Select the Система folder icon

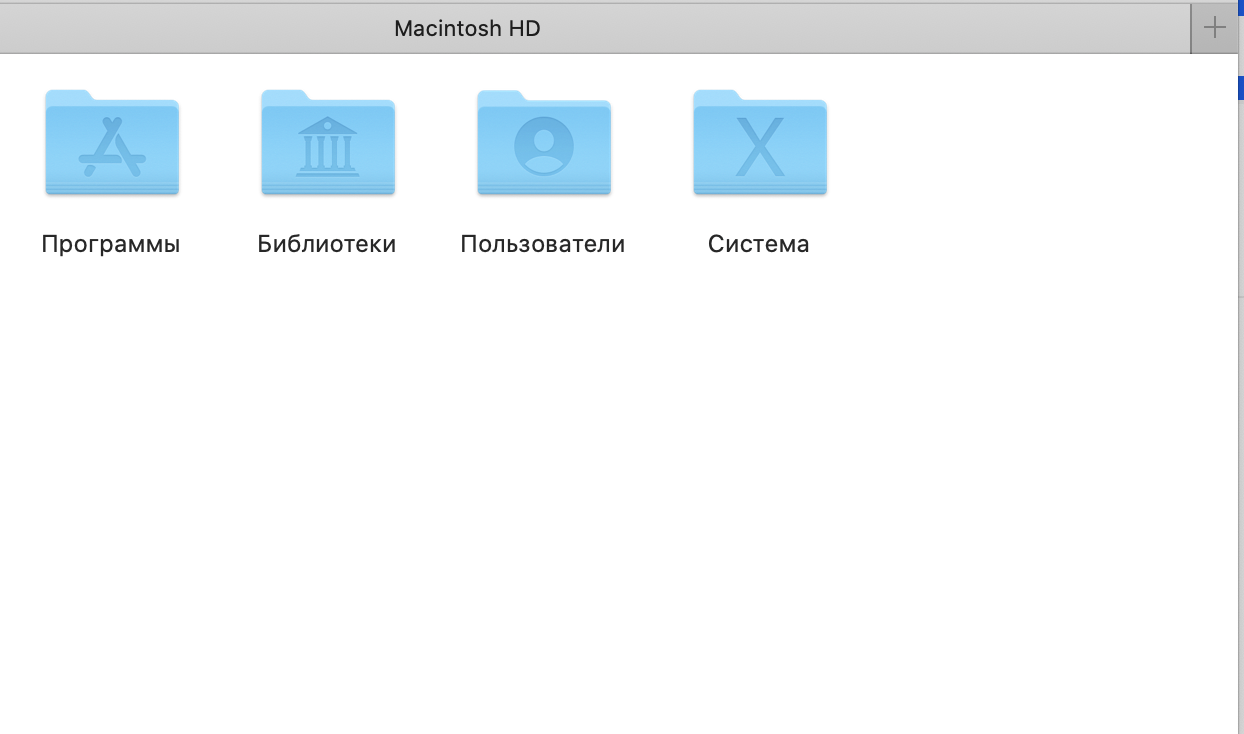pos(760,142)
